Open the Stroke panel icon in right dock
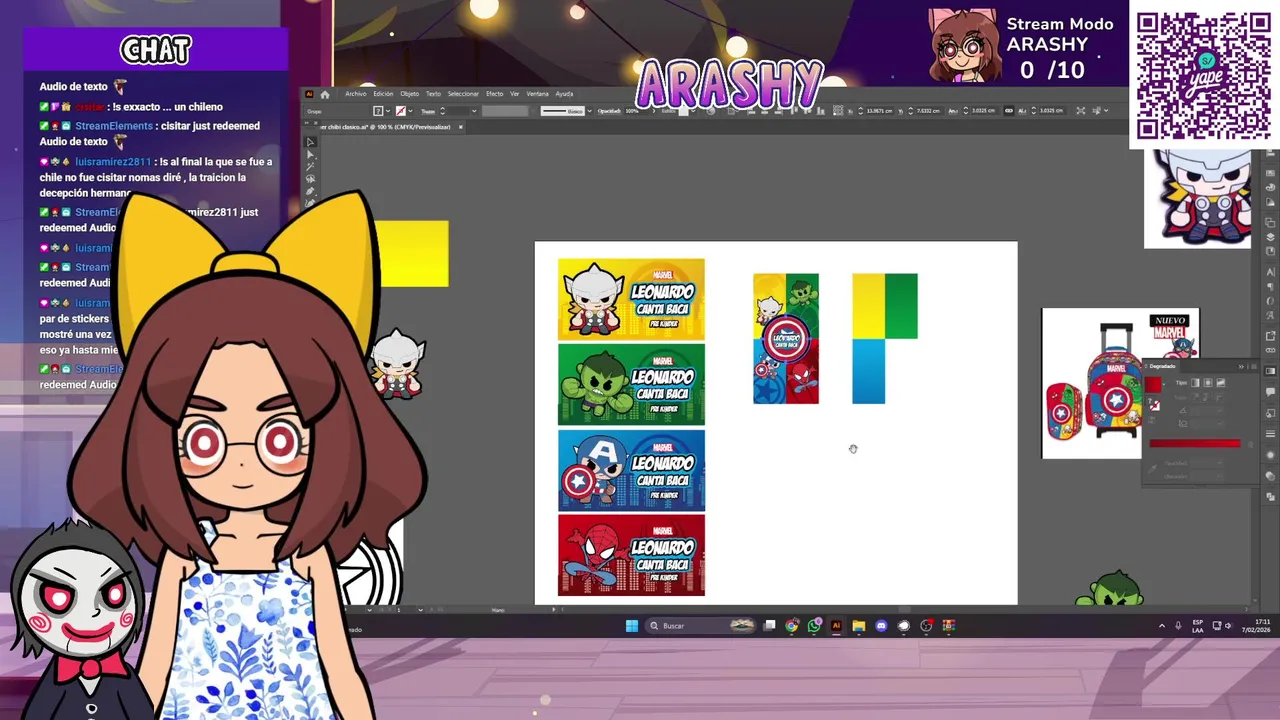Viewport: 1280px width, 720px height. [1270, 434]
